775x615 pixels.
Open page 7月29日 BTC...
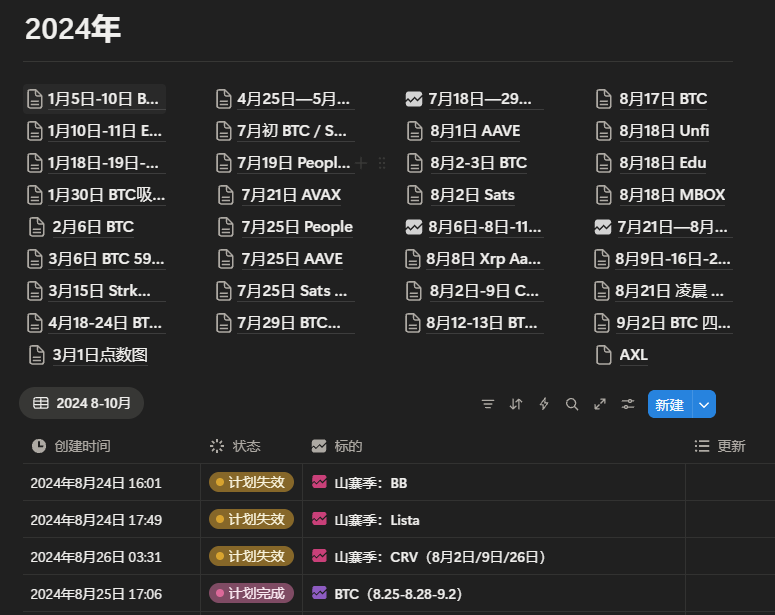click(x=289, y=323)
